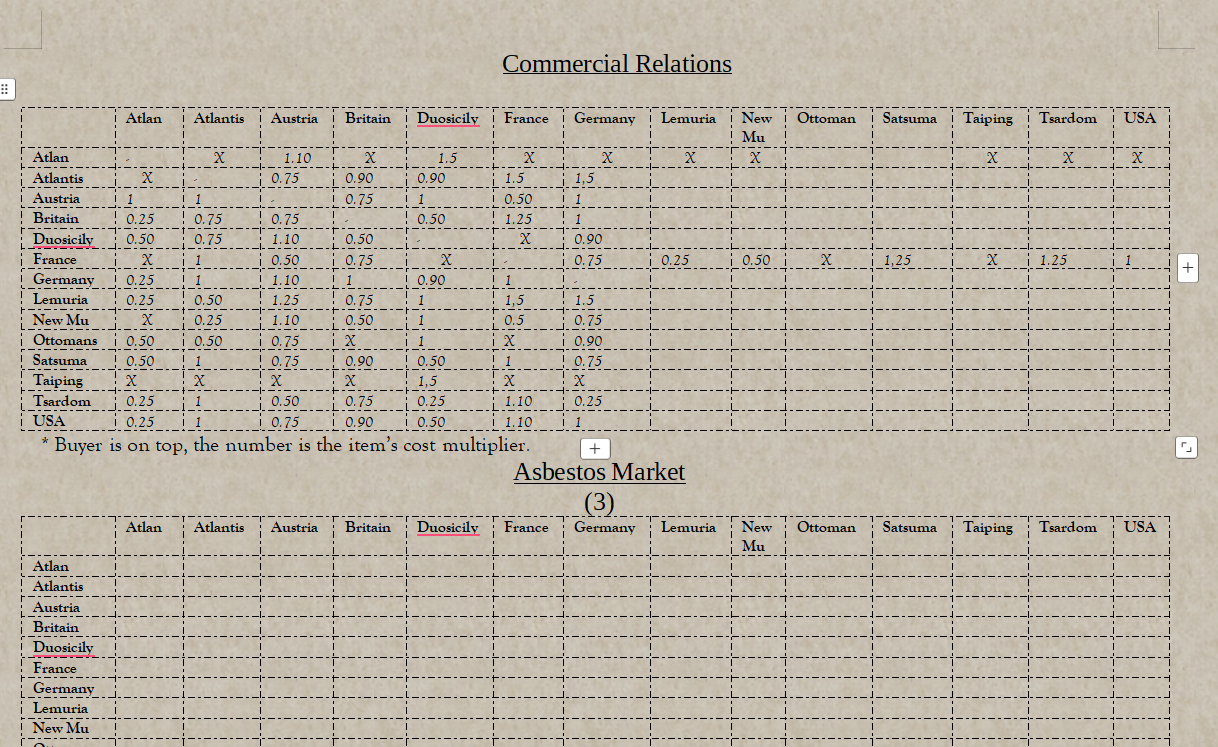This screenshot has width=1218, height=747.
Task: Click the New Mu column header in the Commercial Relations table
Action: tap(756, 127)
